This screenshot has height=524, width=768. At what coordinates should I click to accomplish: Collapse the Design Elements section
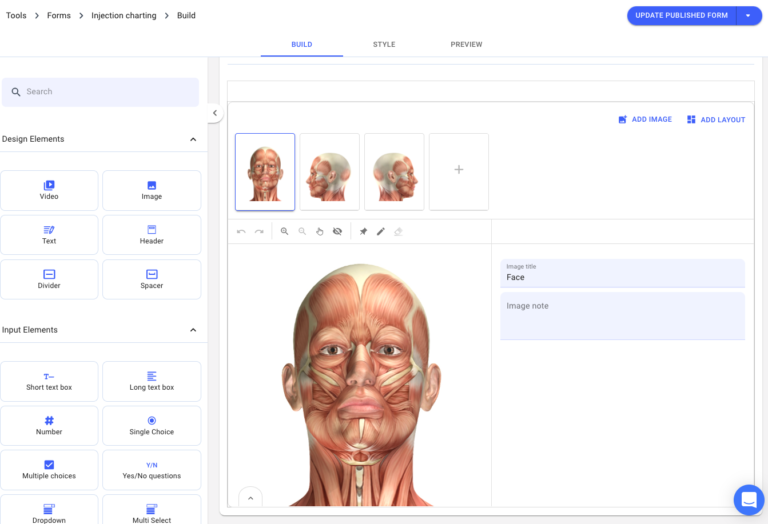pyautogui.click(x=193, y=140)
